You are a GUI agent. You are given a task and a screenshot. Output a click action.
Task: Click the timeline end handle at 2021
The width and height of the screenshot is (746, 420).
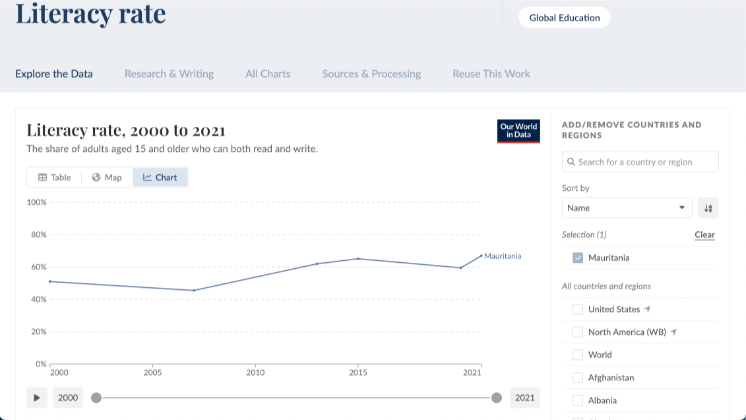point(496,398)
